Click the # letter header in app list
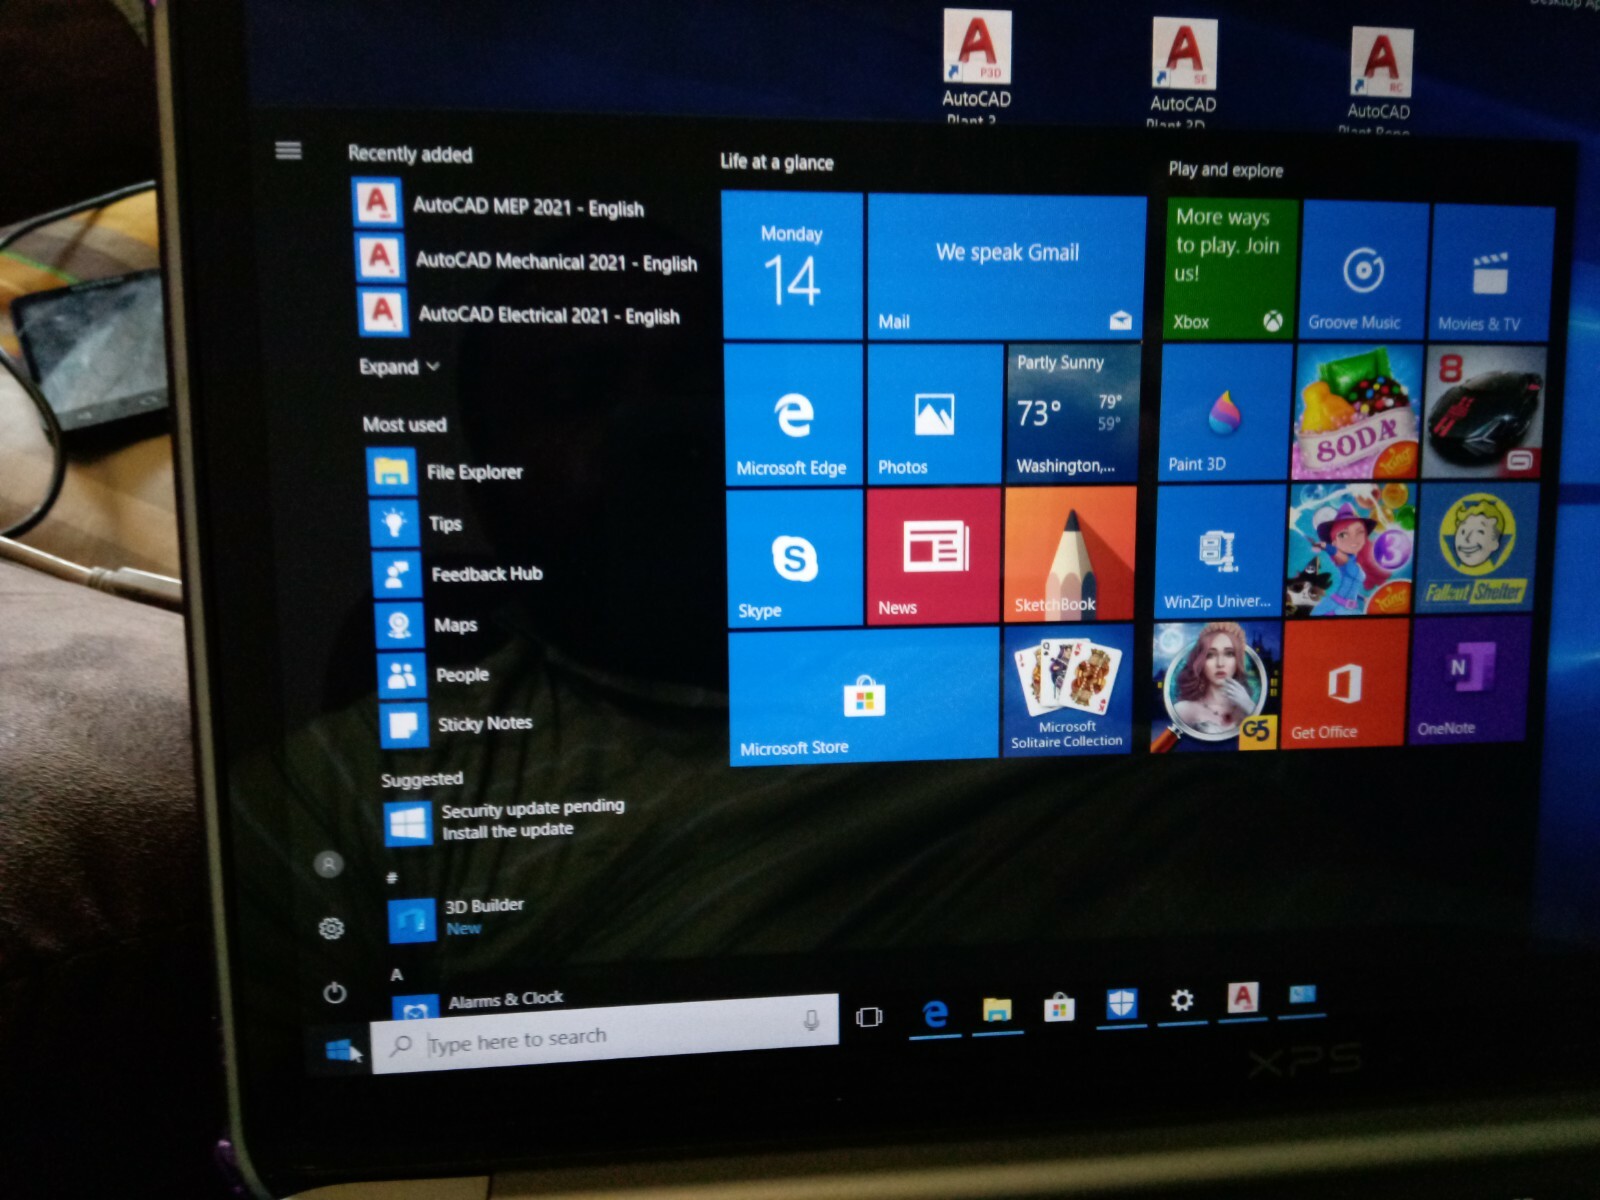Image resolution: width=1600 pixels, height=1200 pixels. coord(392,878)
